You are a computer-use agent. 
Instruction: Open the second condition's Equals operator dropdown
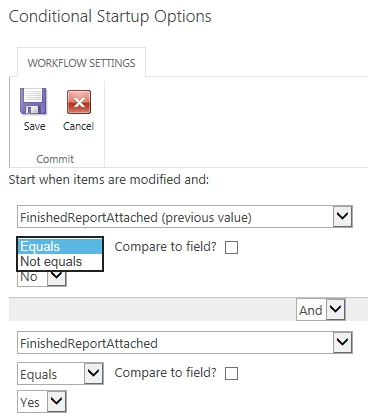click(60, 374)
